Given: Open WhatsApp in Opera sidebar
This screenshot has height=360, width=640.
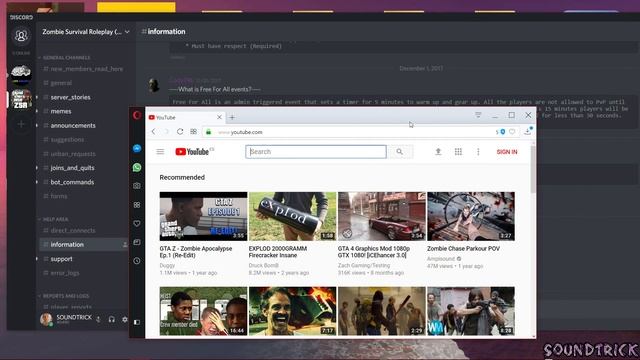Looking at the screenshot, I should (x=137, y=167).
